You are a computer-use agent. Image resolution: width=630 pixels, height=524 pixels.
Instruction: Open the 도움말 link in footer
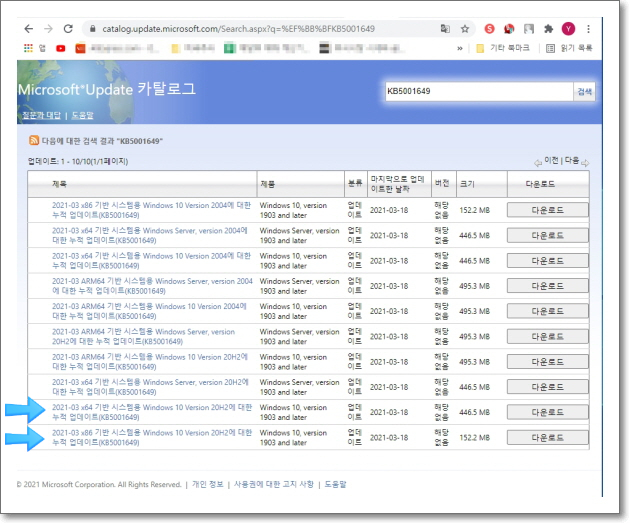click(x=335, y=484)
